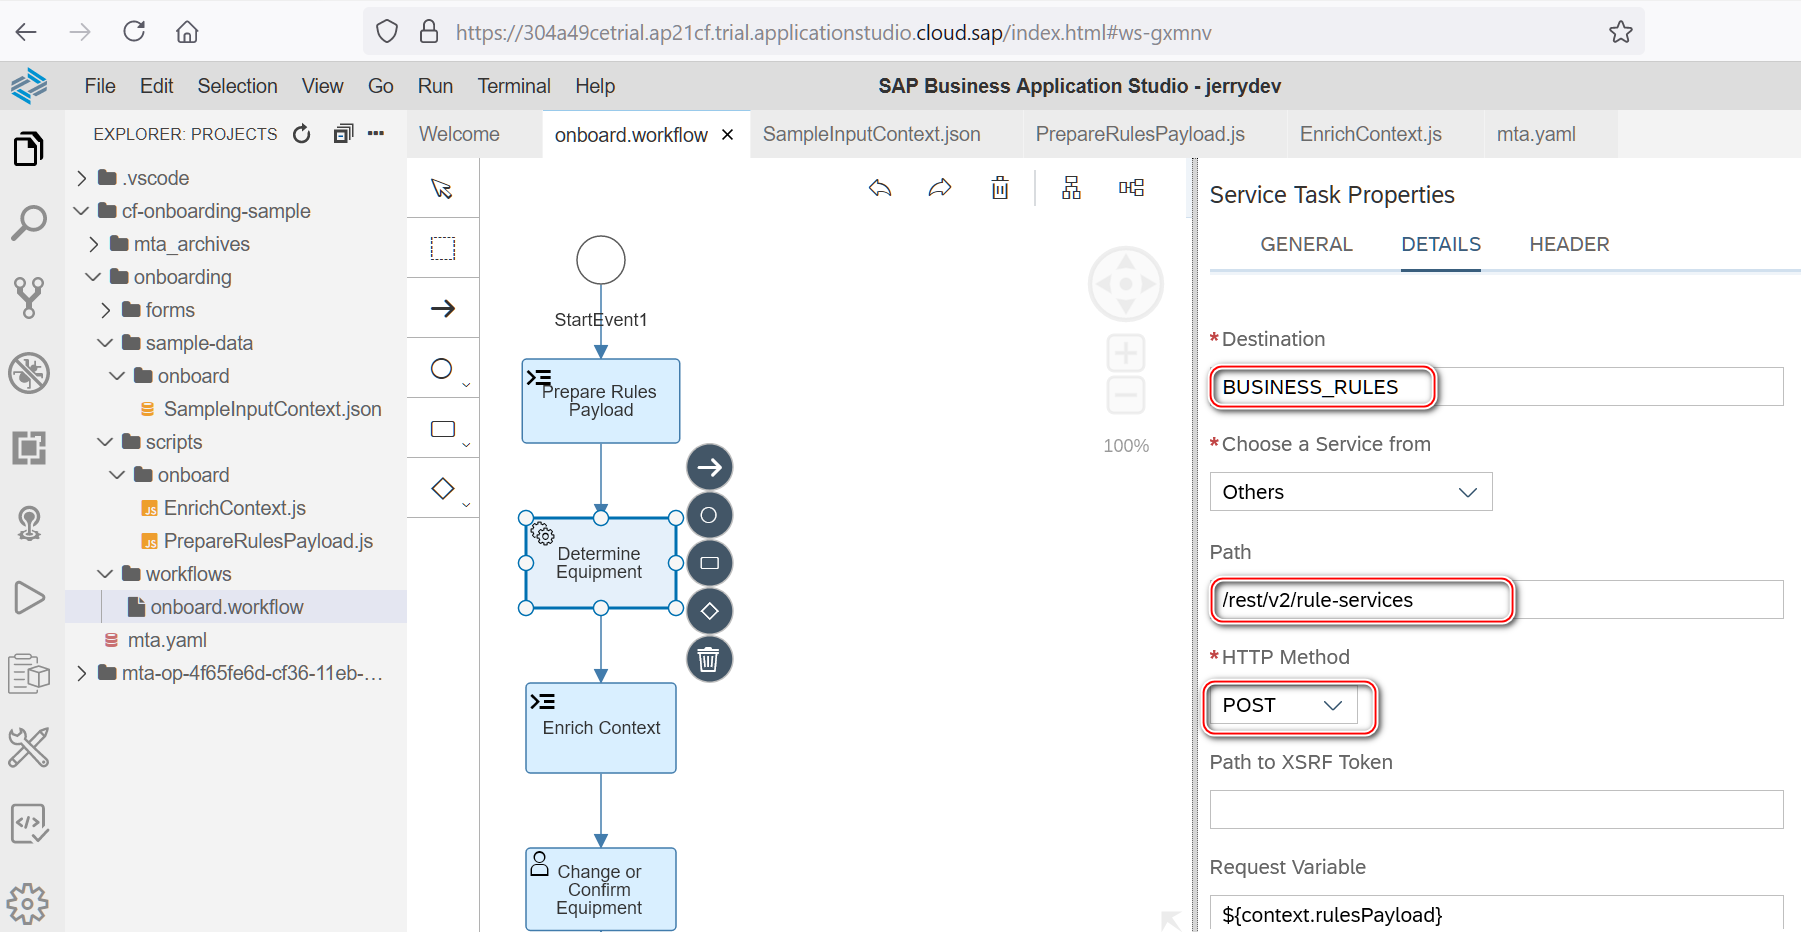Delete the element with the editor trash icon
The height and width of the screenshot is (932, 1801).
click(999, 187)
